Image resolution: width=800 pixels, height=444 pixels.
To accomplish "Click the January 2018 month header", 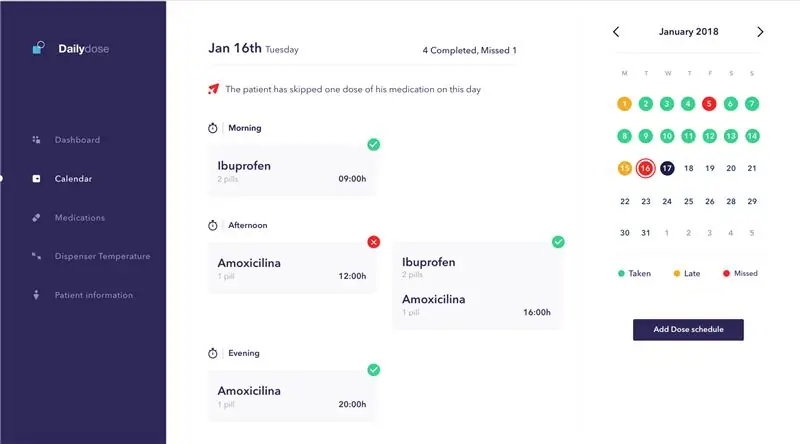I will pyautogui.click(x=688, y=32).
